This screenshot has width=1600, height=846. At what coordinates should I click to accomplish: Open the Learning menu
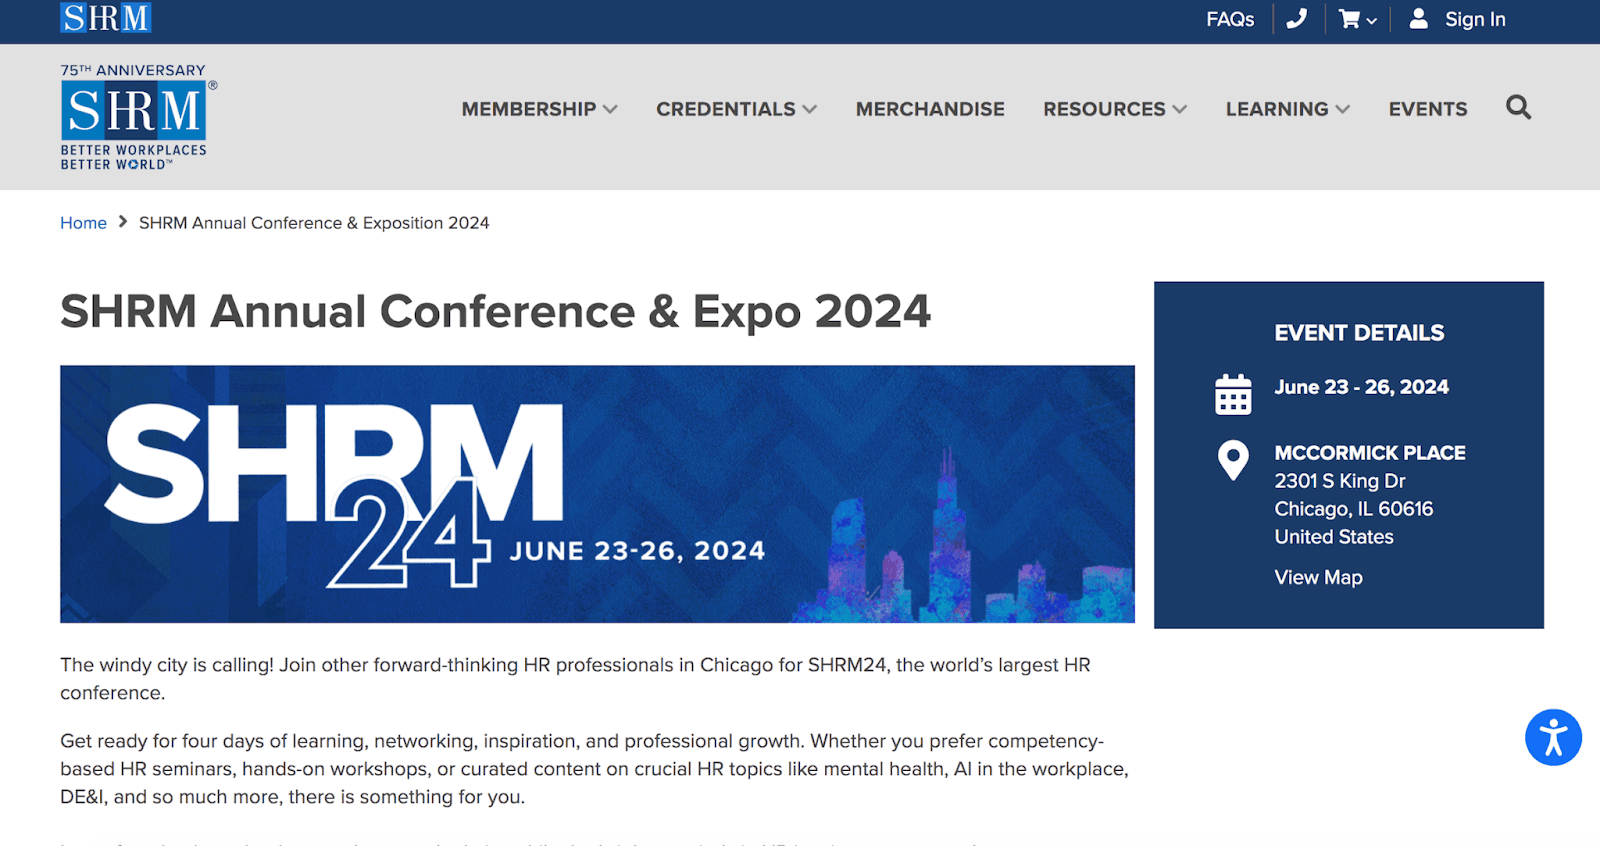tap(1277, 109)
